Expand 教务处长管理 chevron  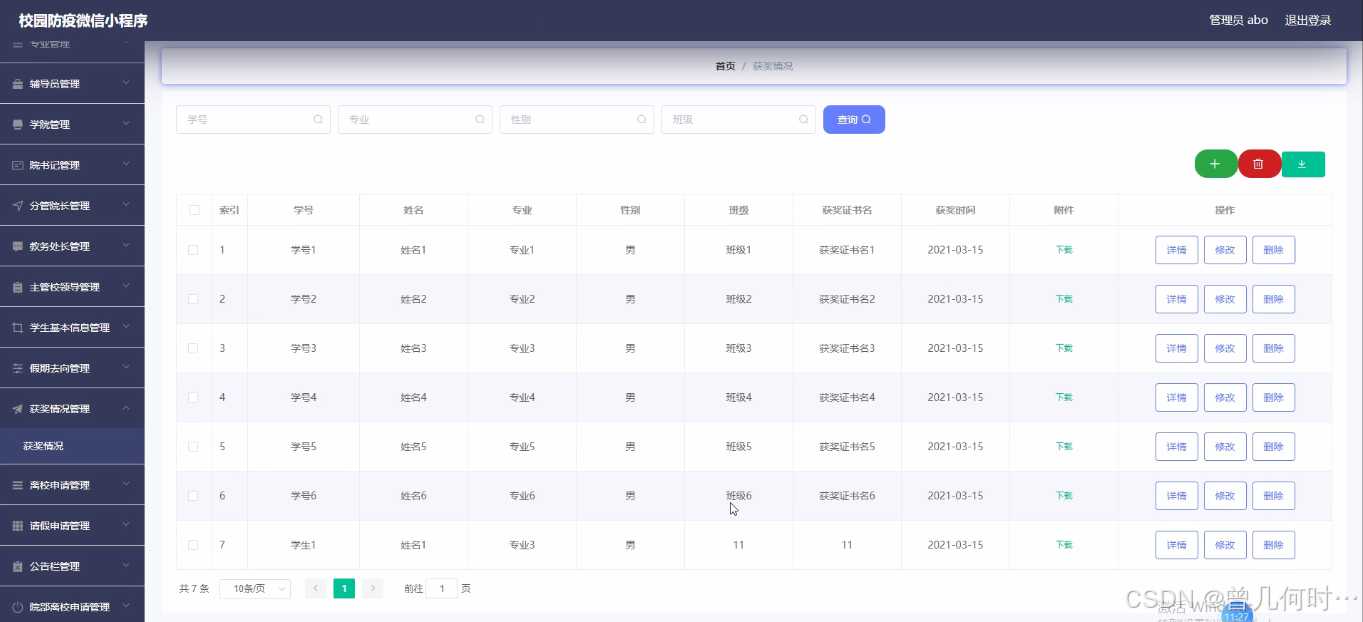click(126, 246)
